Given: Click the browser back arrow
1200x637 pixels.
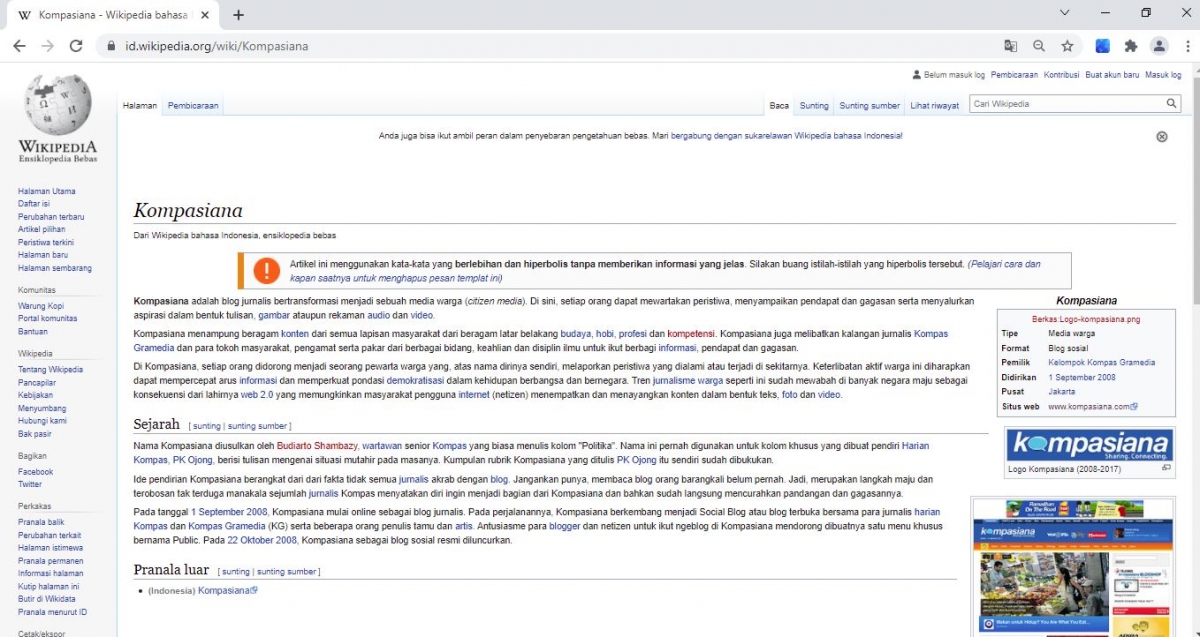Looking at the screenshot, I should click(19, 46).
